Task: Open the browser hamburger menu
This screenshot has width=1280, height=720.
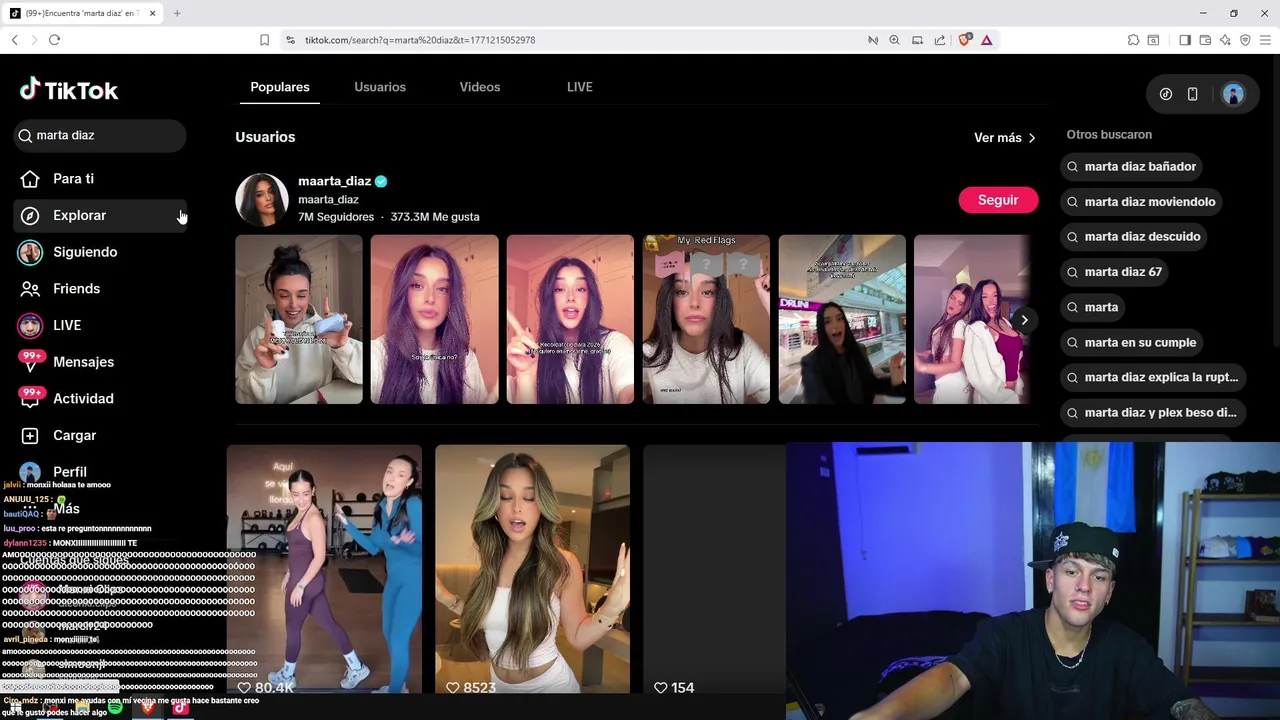Action: pos(1265,40)
